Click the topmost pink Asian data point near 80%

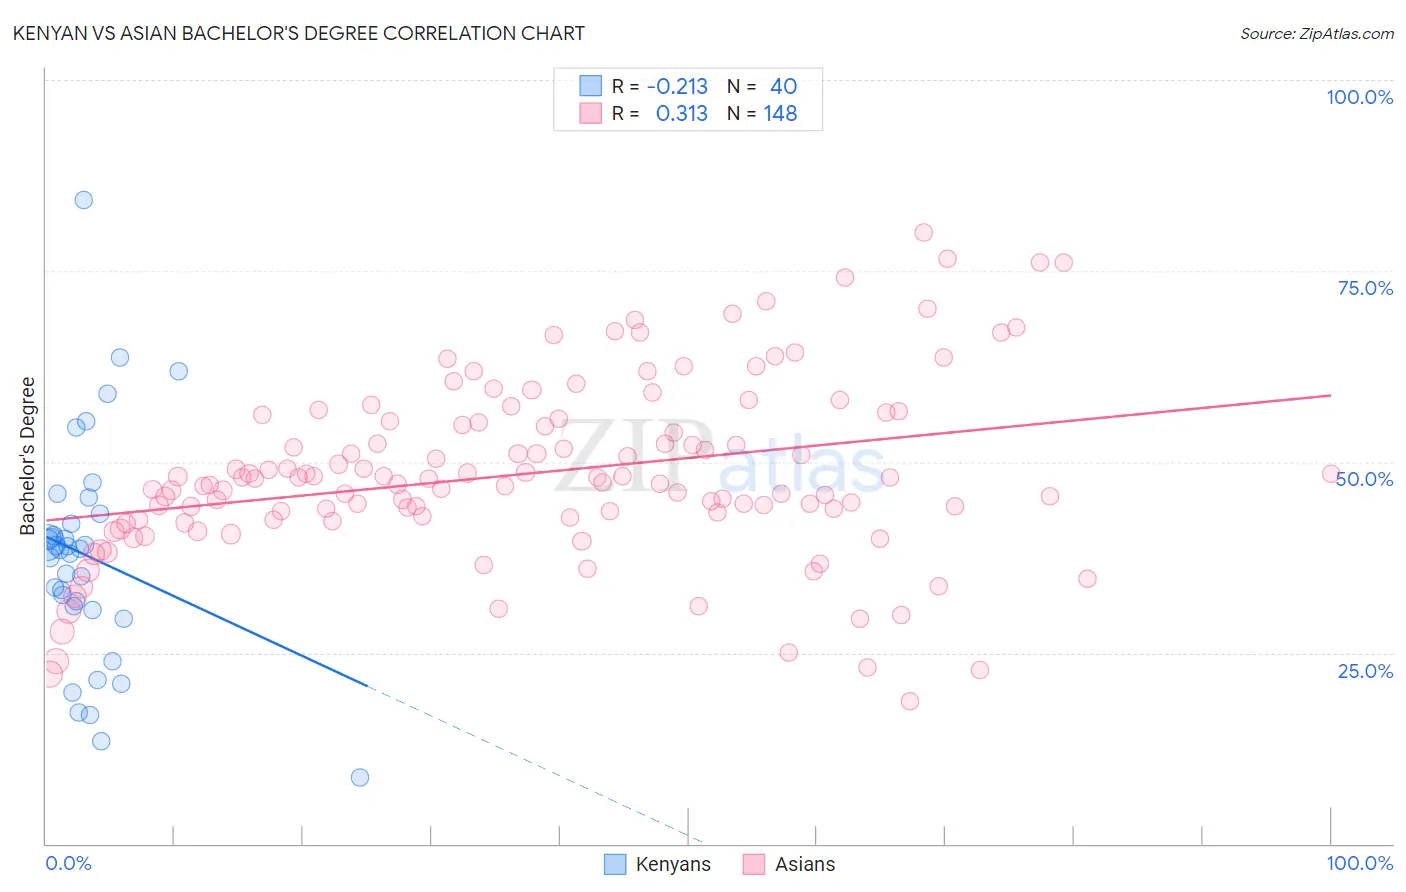point(923,232)
